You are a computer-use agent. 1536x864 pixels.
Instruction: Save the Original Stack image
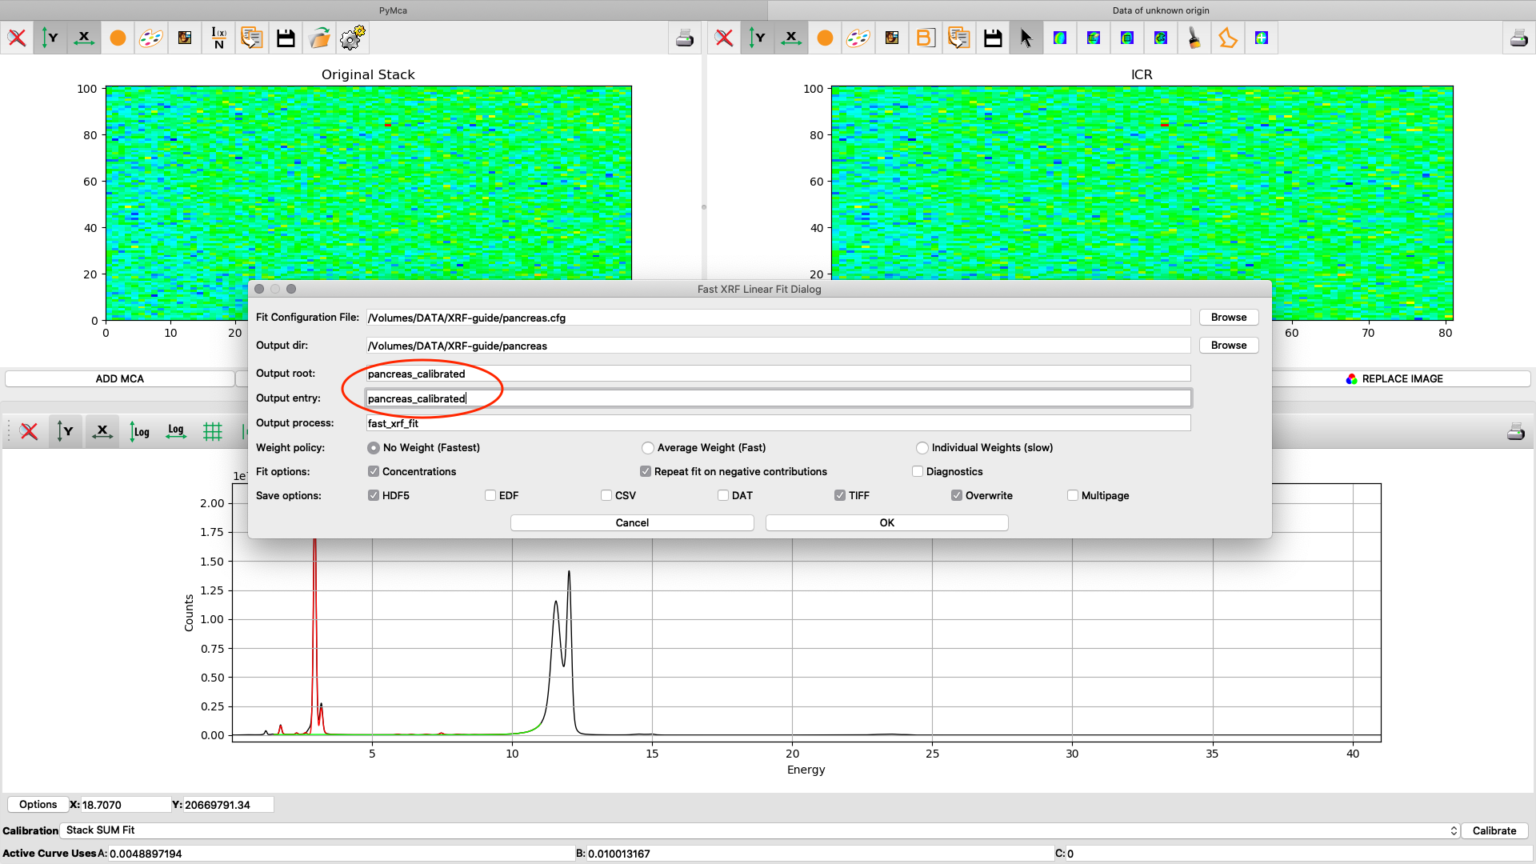tap(285, 37)
